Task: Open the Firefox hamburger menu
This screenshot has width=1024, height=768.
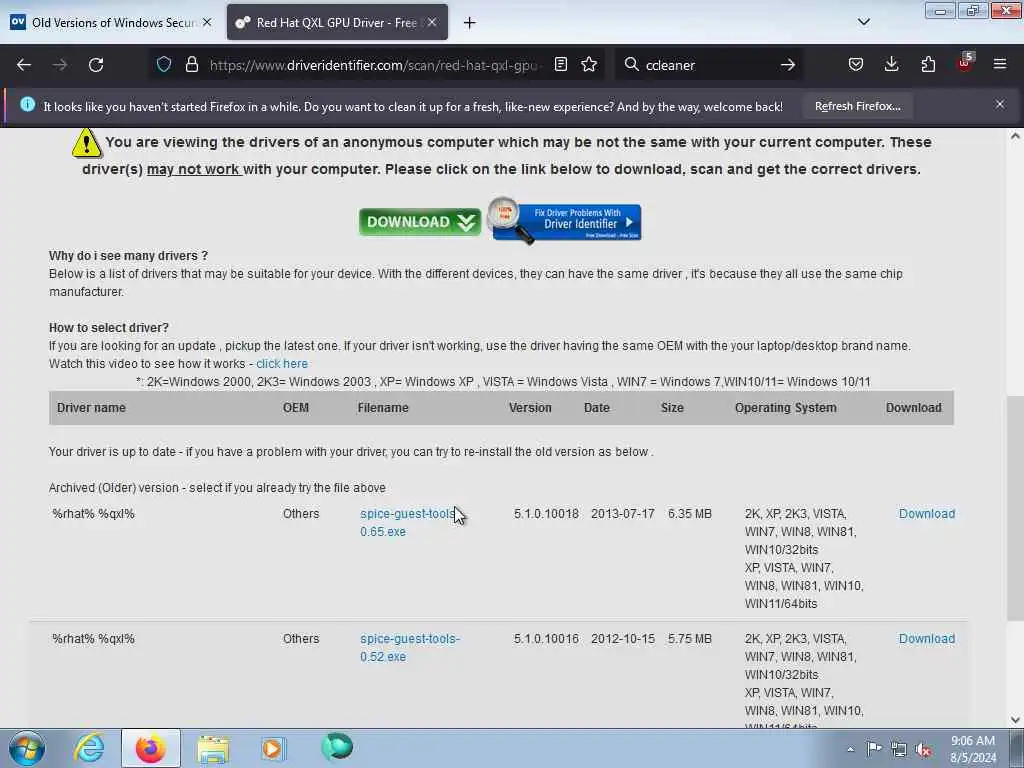Action: pos(1000,65)
